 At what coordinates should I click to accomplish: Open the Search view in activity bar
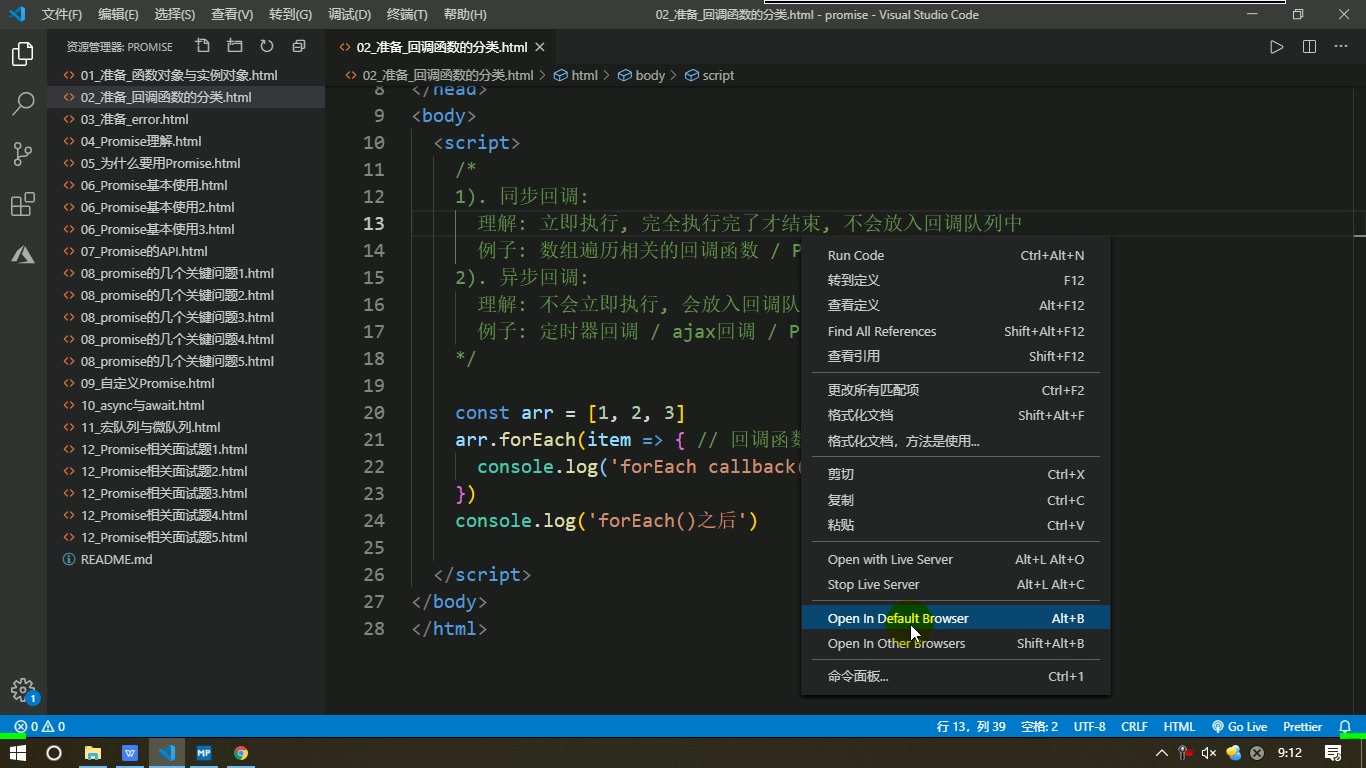click(22, 103)
